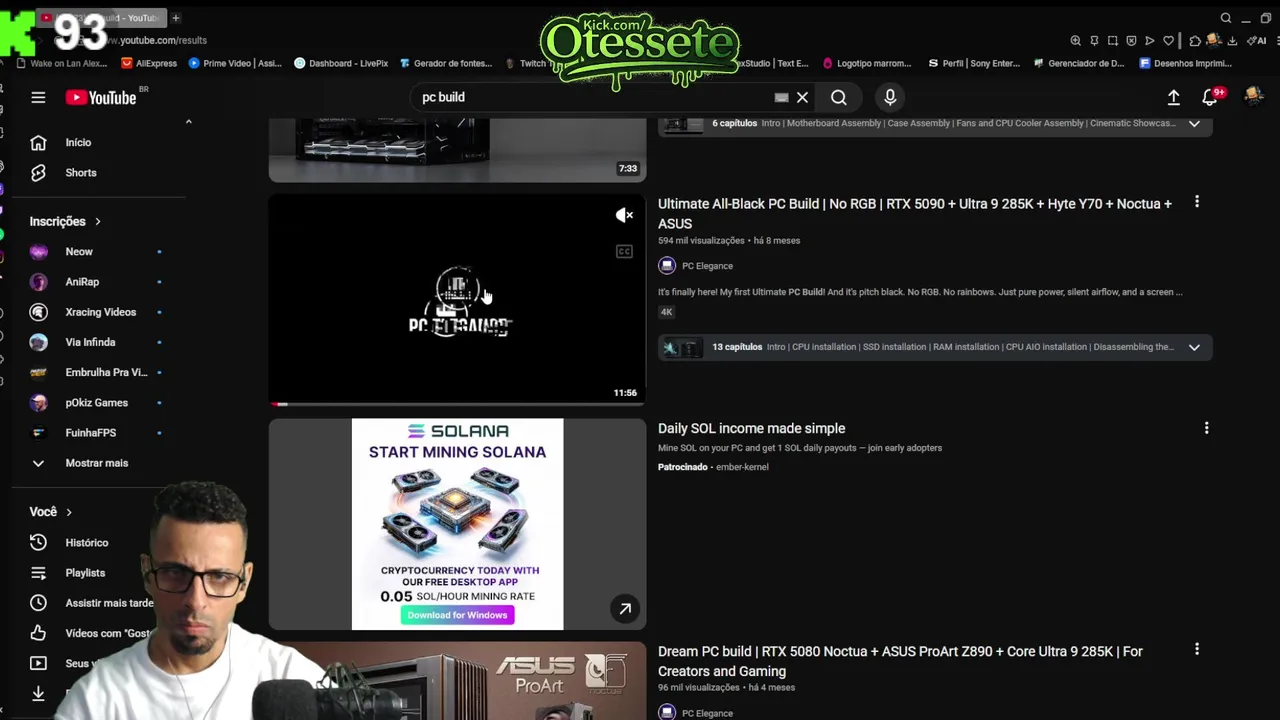Toggle captions on the video preview

(x=624, y=251)
